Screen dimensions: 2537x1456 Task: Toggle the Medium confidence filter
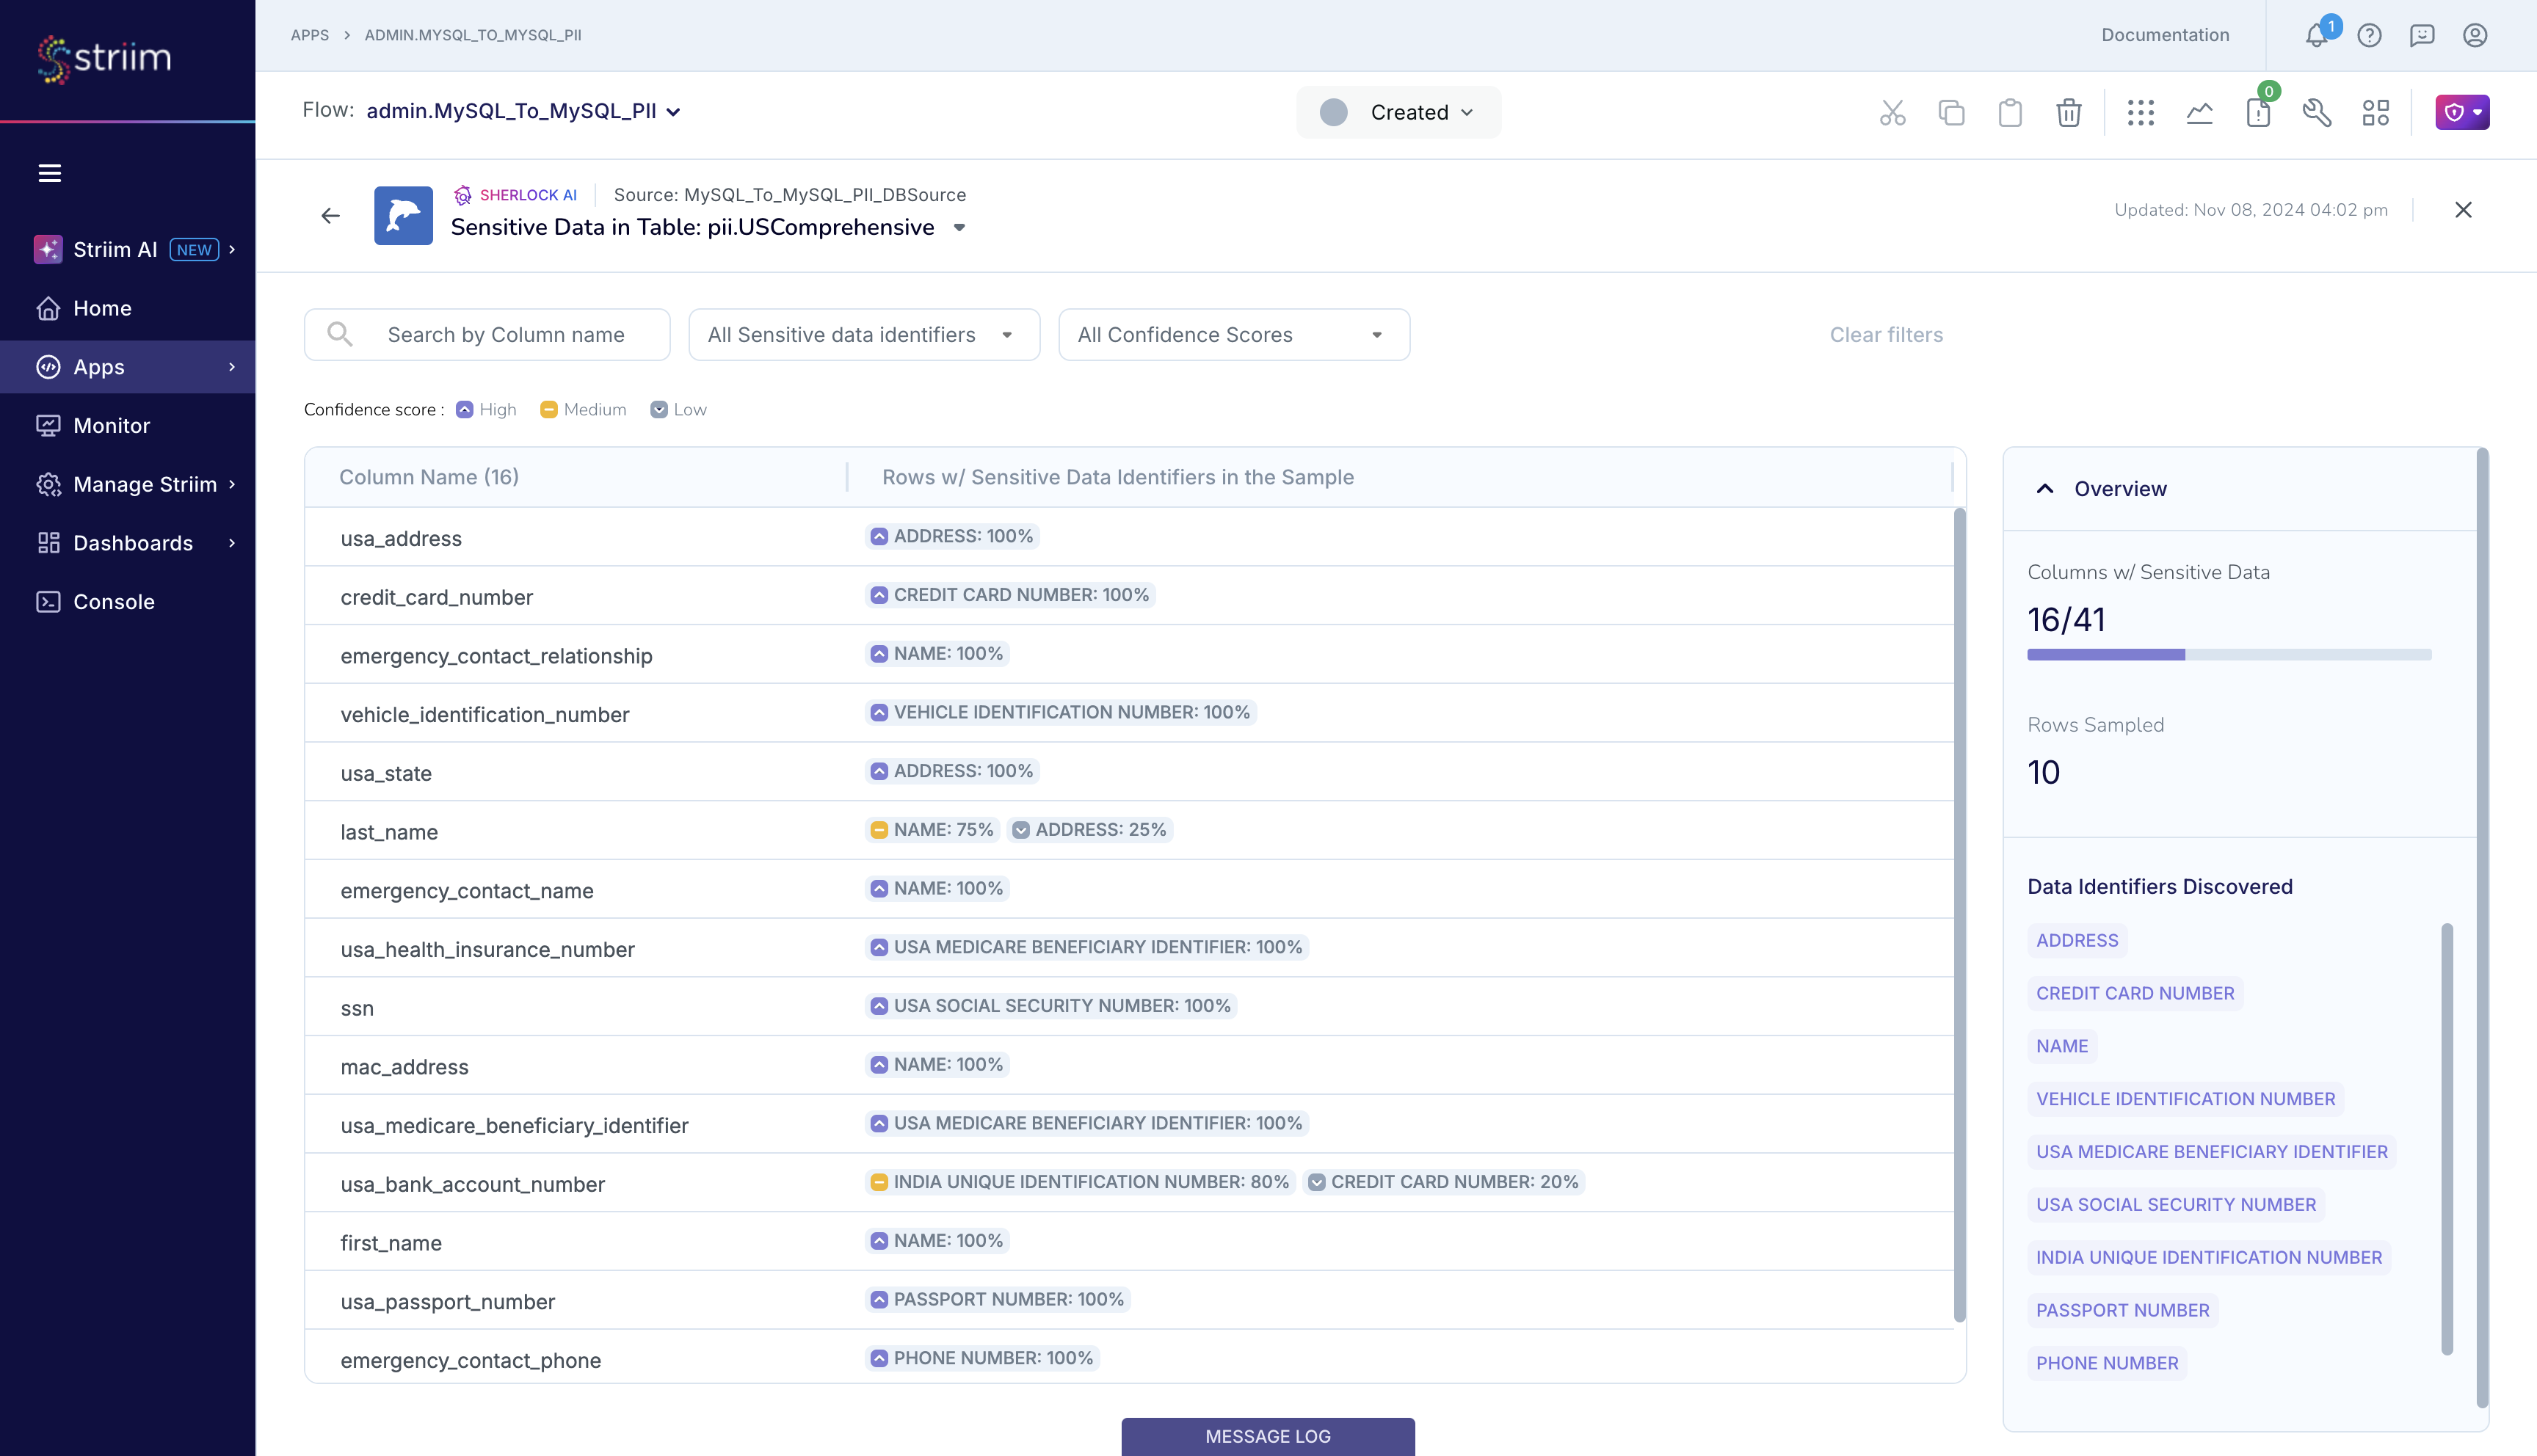coord(582,409)
